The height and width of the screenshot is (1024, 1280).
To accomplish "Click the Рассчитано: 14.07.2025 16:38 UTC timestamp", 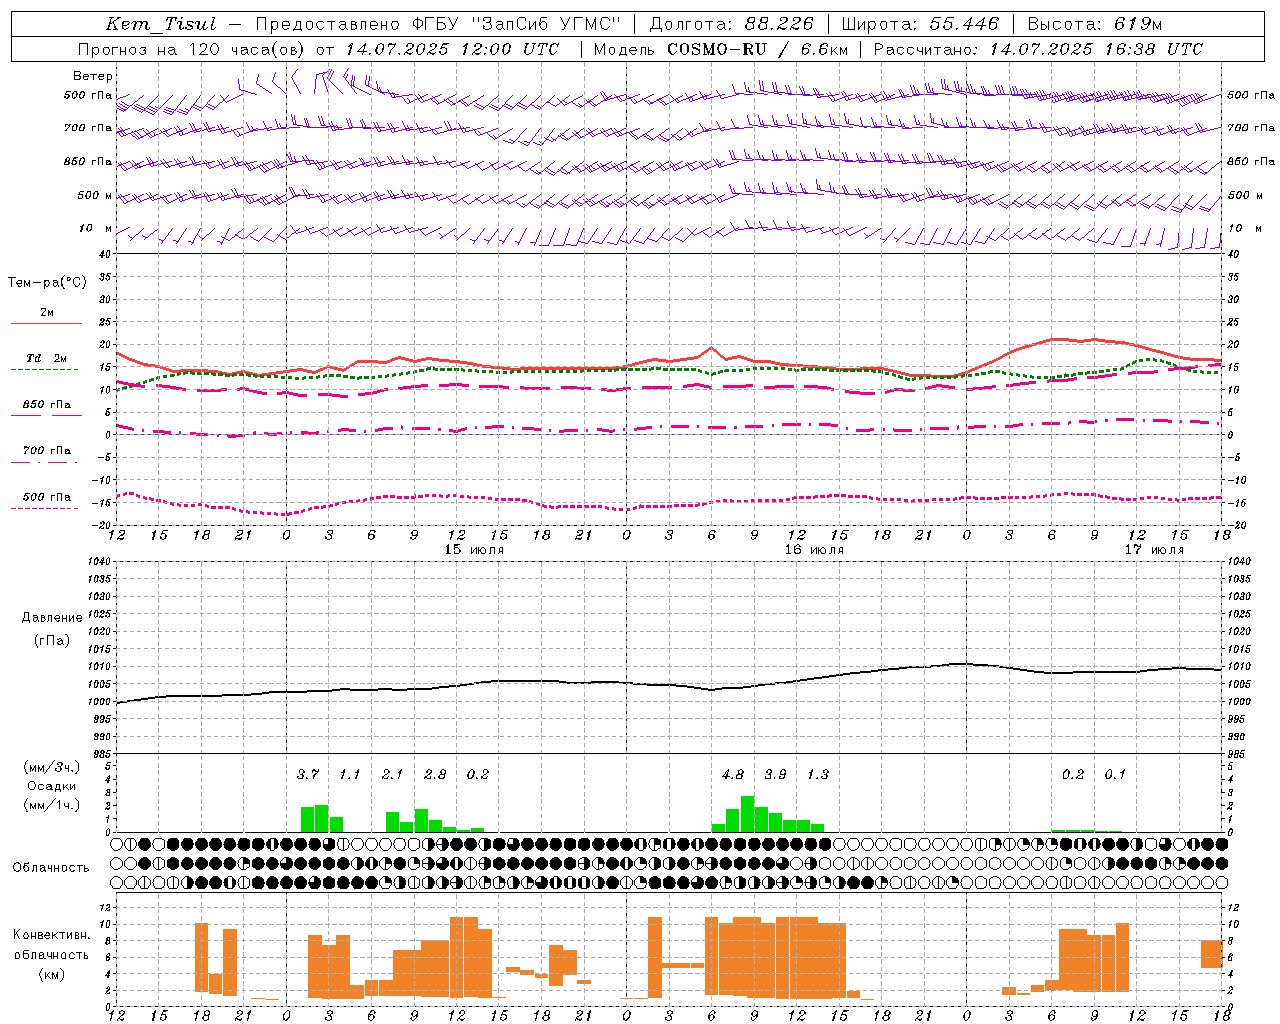I will coord(1038,49).
